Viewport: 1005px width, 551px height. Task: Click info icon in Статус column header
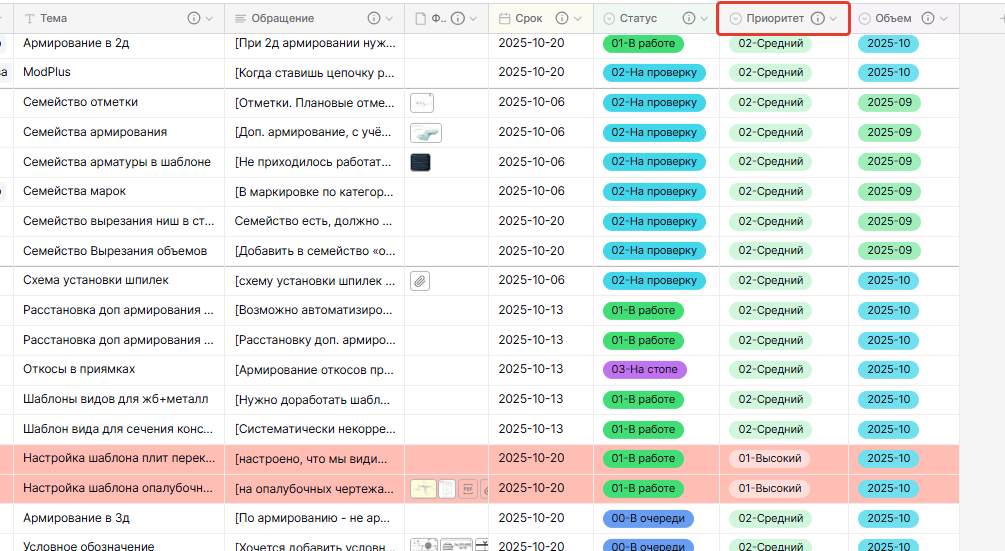(688, 18)
